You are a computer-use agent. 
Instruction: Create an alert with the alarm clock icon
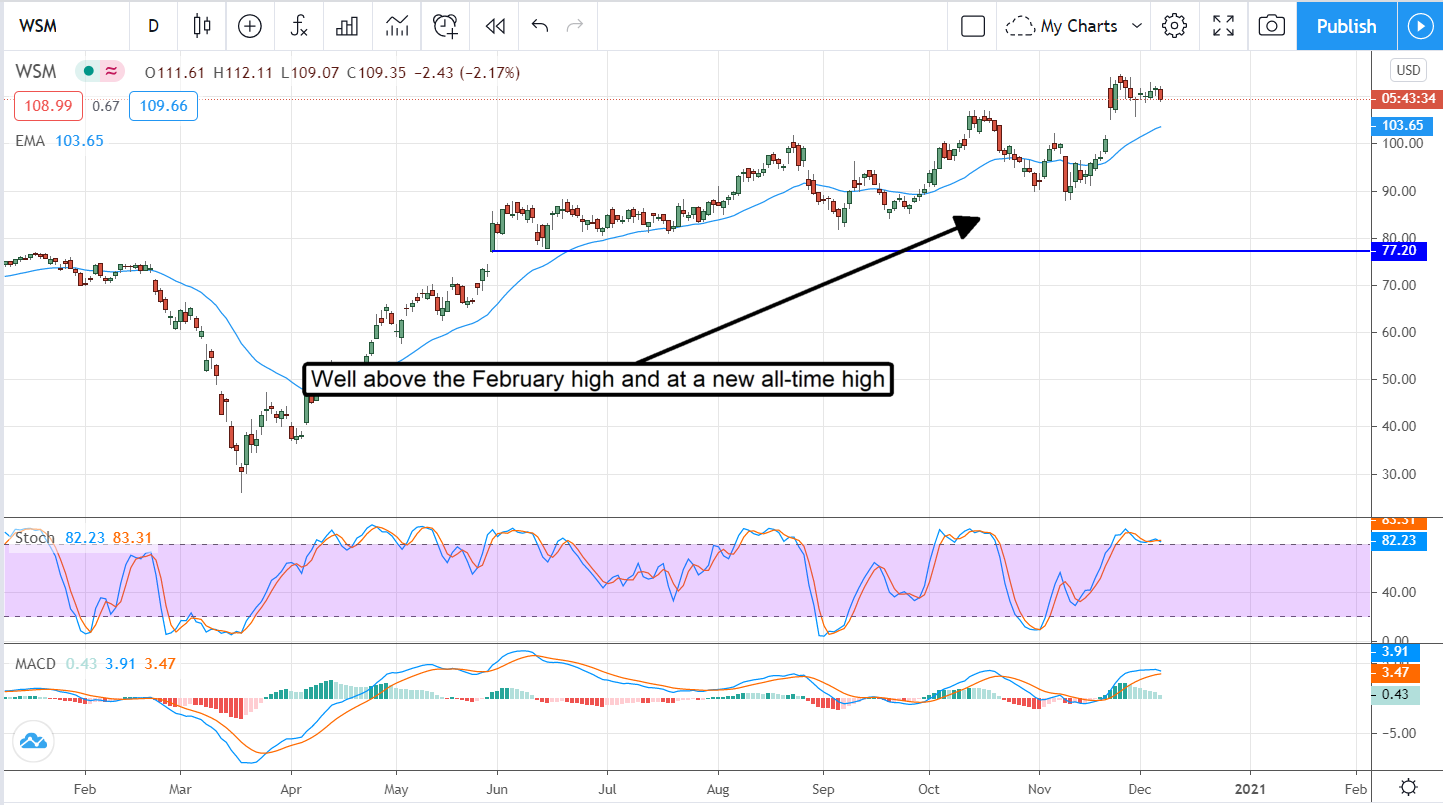tap(446, 26)
